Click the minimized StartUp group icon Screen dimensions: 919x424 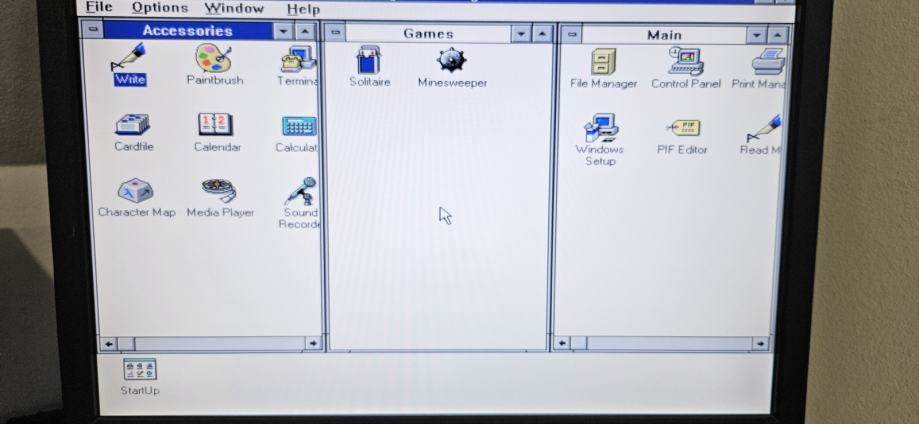click(x=139, y=369)
